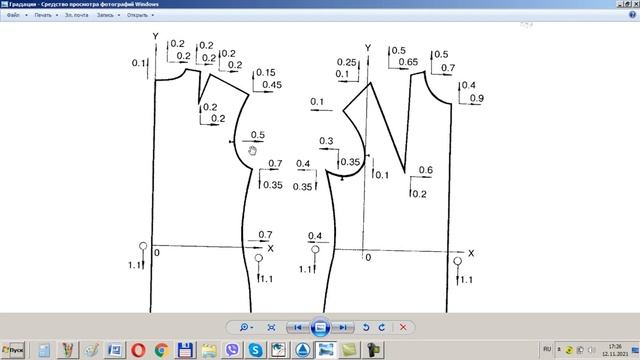Open palm tree picture app taskbar icon
Image resolution: width=640 pixels, height=360 pixels.
pyautogui.click(x=279, y=350)
